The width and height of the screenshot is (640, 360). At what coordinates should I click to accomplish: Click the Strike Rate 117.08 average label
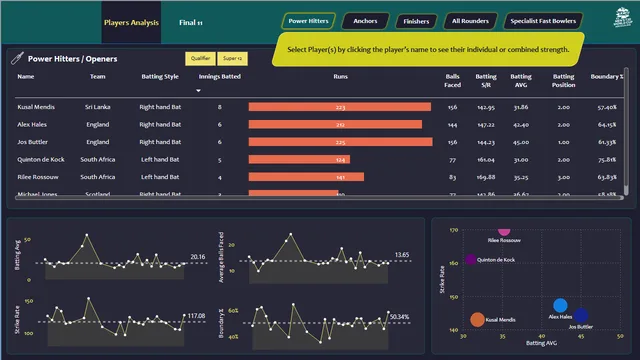196,316
